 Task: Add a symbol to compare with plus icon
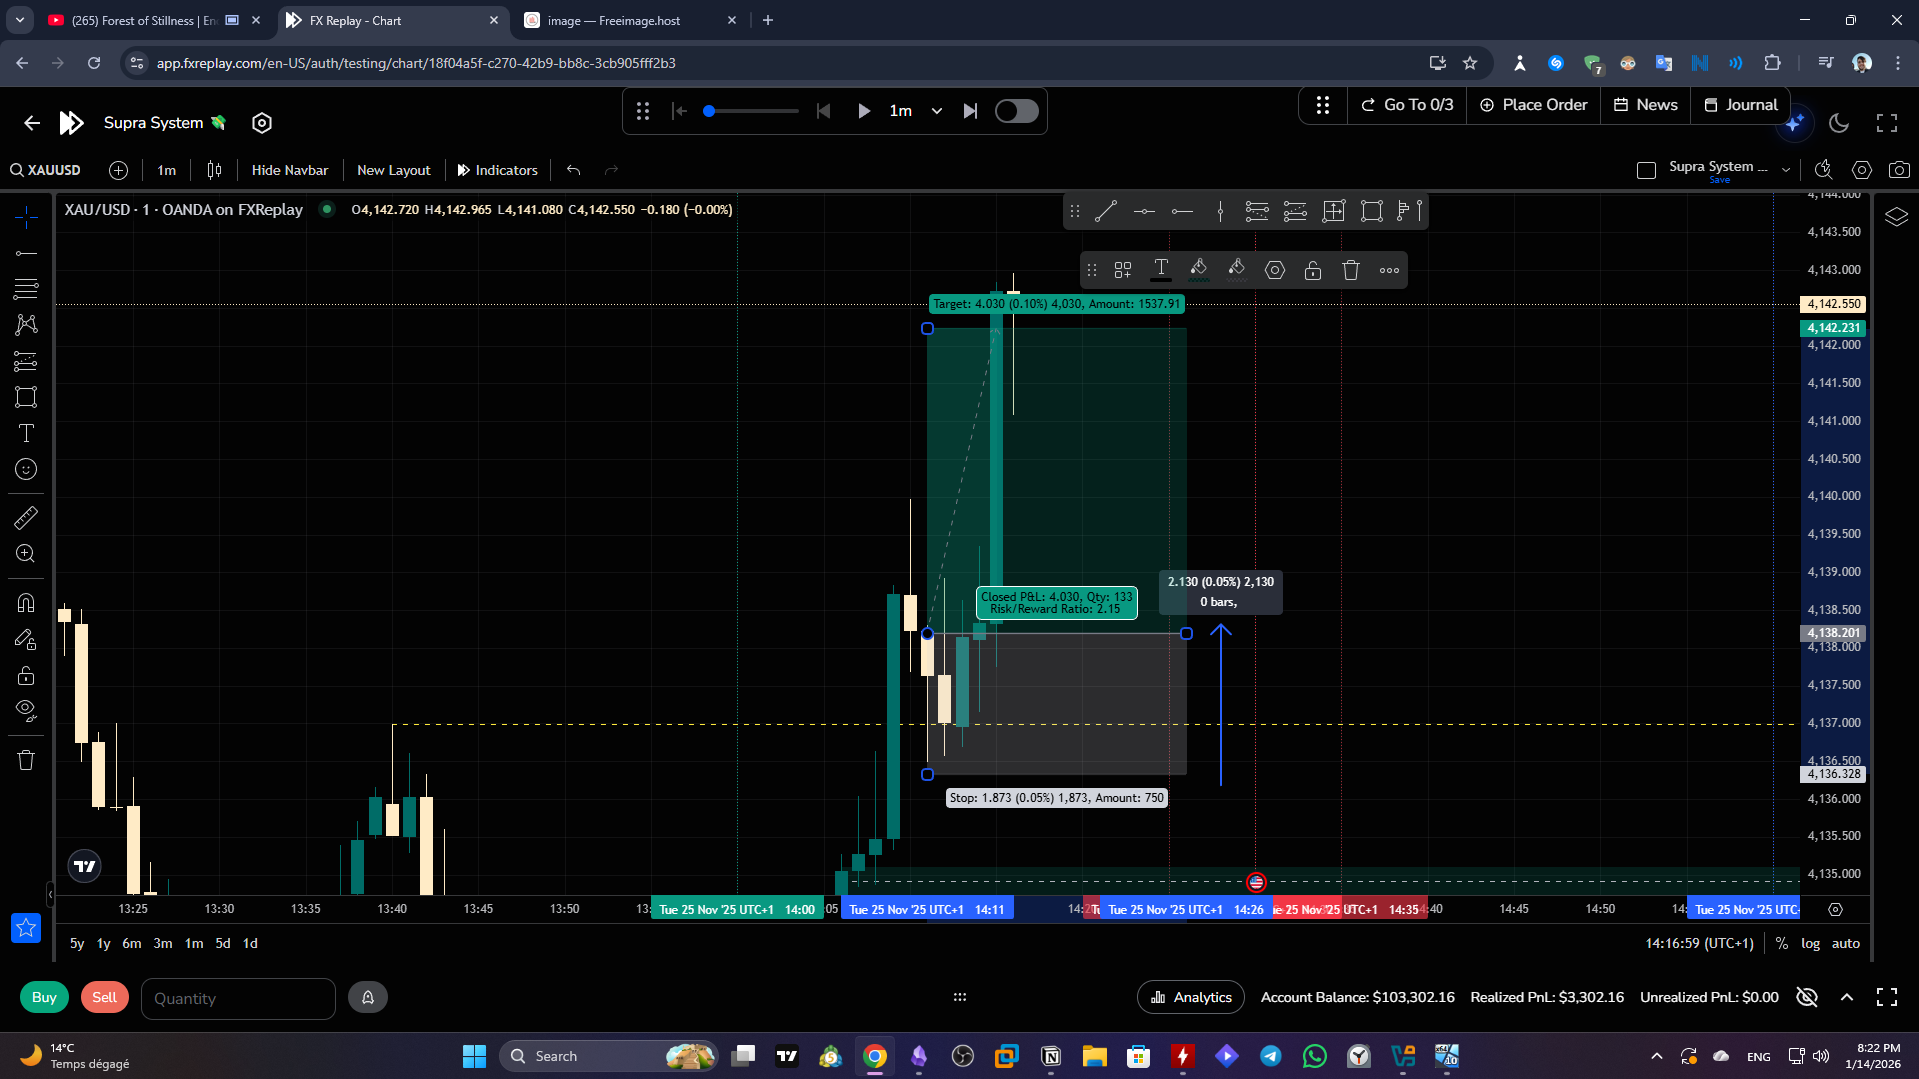(x=118, y=170)
